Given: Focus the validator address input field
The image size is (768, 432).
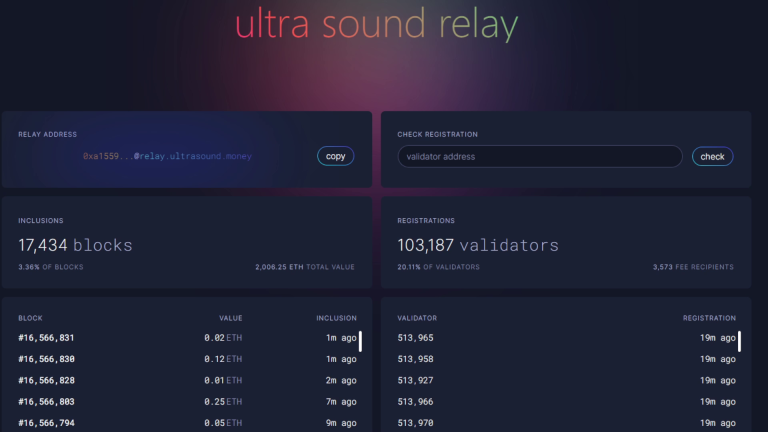Looking at the screenshot, I should point(540,157).
